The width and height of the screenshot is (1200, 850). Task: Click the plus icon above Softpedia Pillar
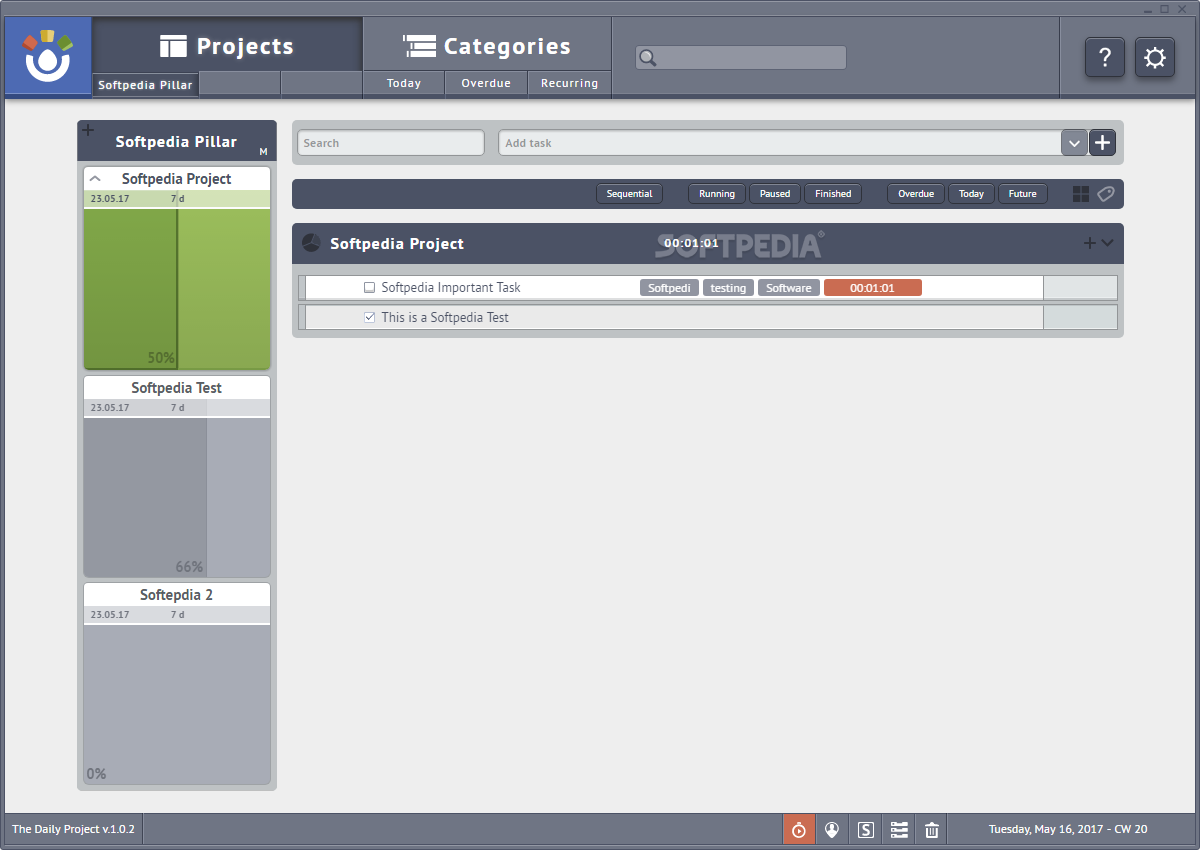(87, 130)
